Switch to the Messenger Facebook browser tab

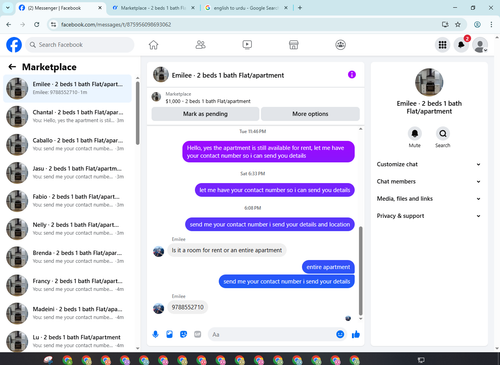60,8
